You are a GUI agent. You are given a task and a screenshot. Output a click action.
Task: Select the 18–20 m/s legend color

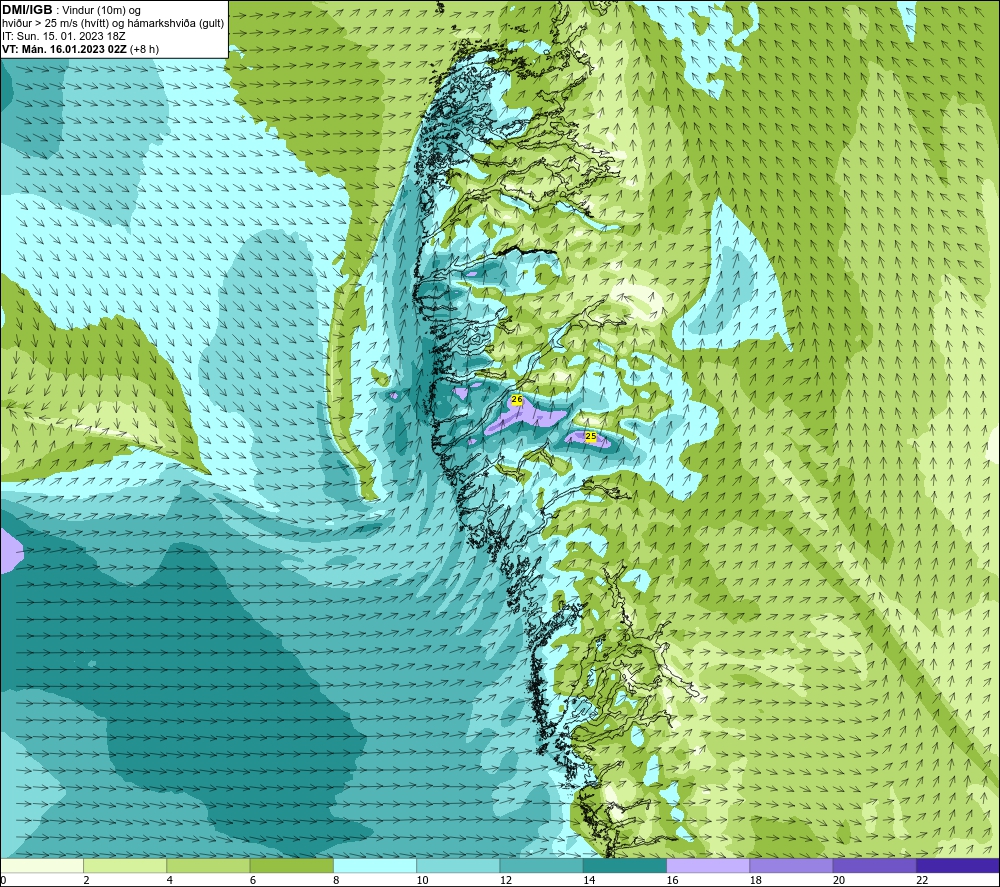point(791,866)
